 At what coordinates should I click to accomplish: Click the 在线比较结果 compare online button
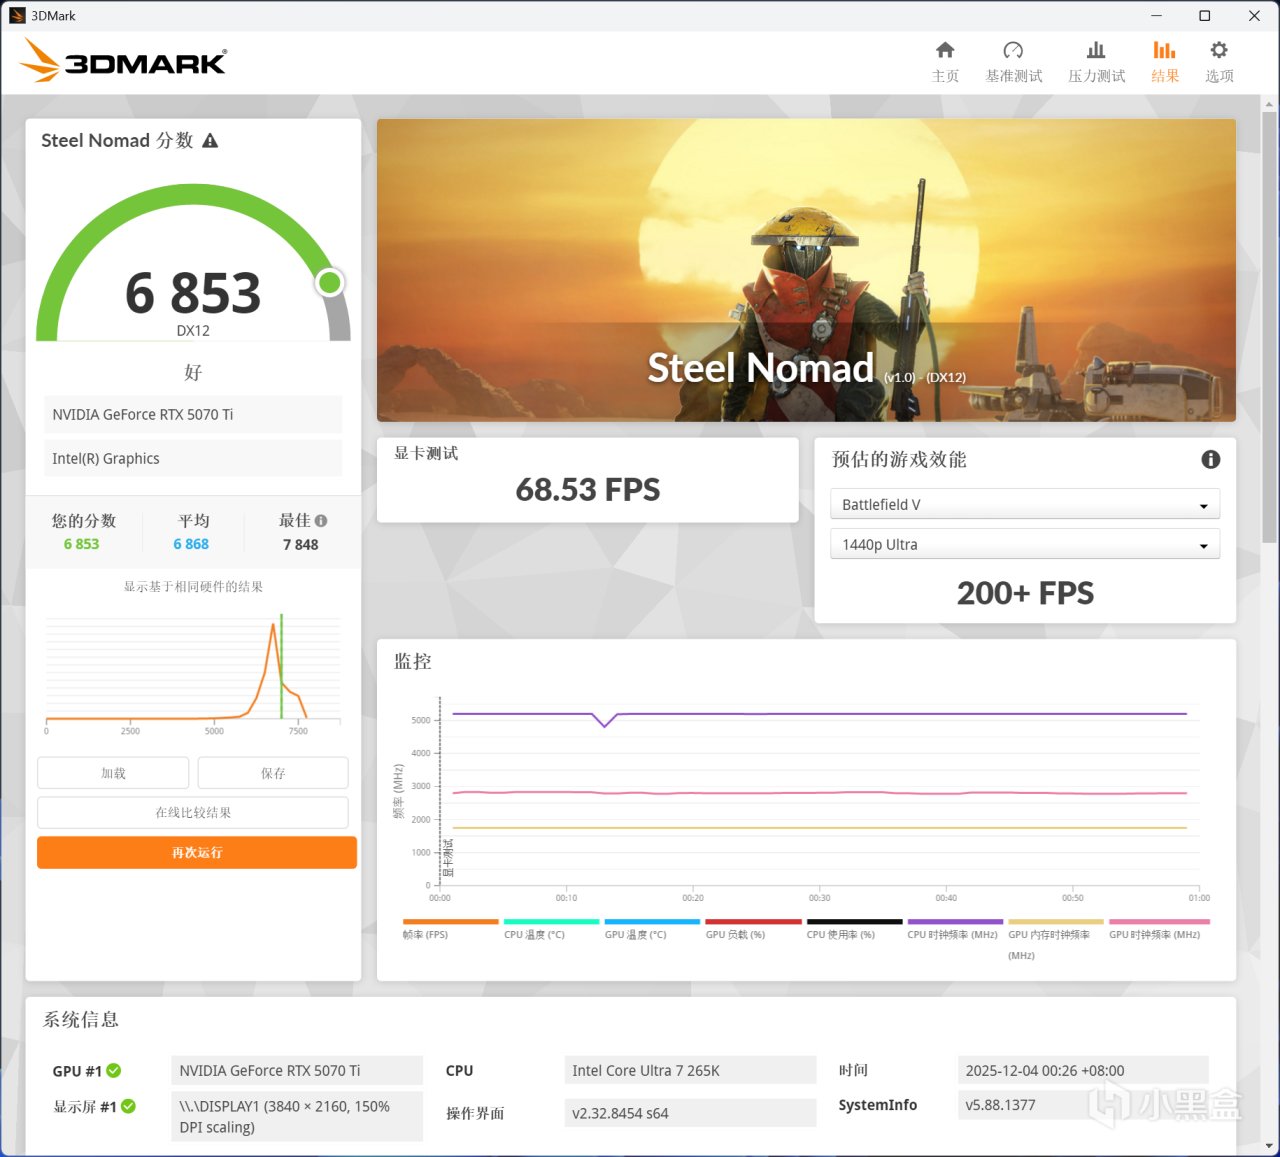point(193,813)
